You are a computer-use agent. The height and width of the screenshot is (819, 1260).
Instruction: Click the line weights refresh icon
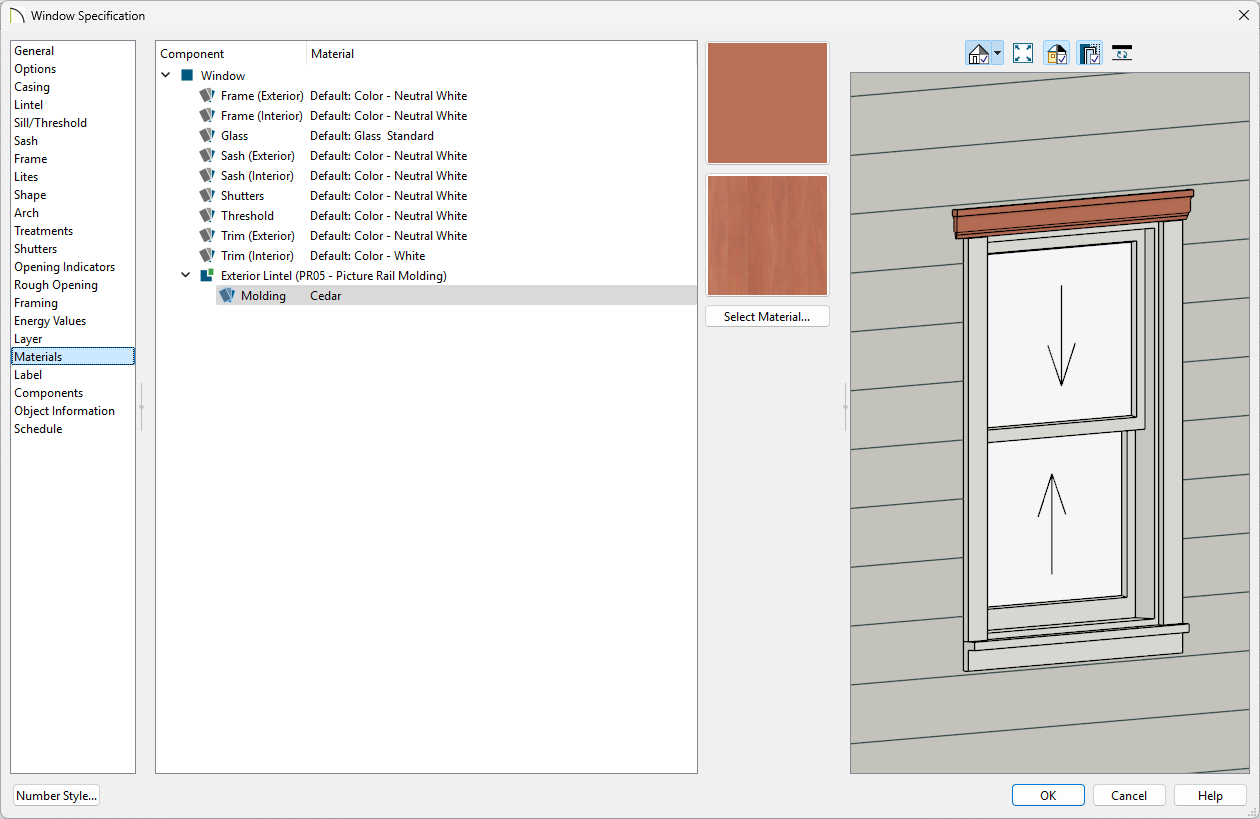pos(1122,53)
